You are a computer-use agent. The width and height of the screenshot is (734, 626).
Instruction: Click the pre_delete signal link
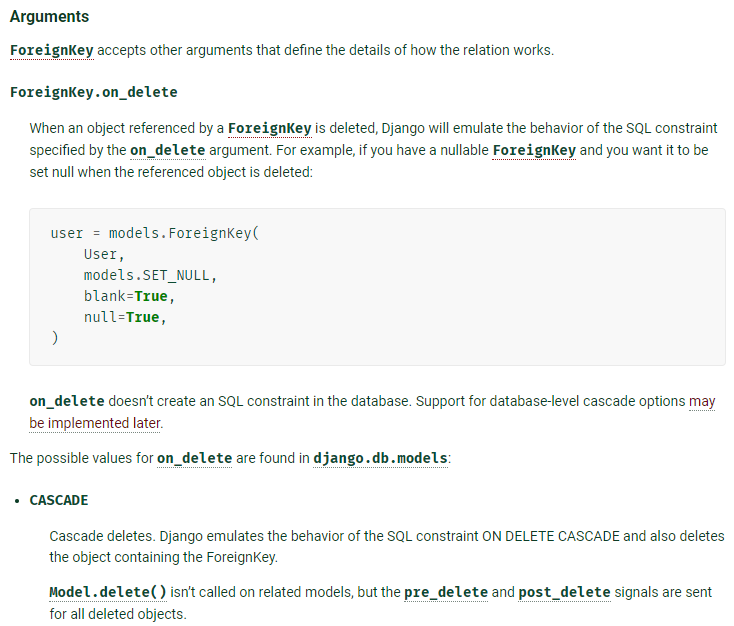pyautogui.click(x=446, y=592)
